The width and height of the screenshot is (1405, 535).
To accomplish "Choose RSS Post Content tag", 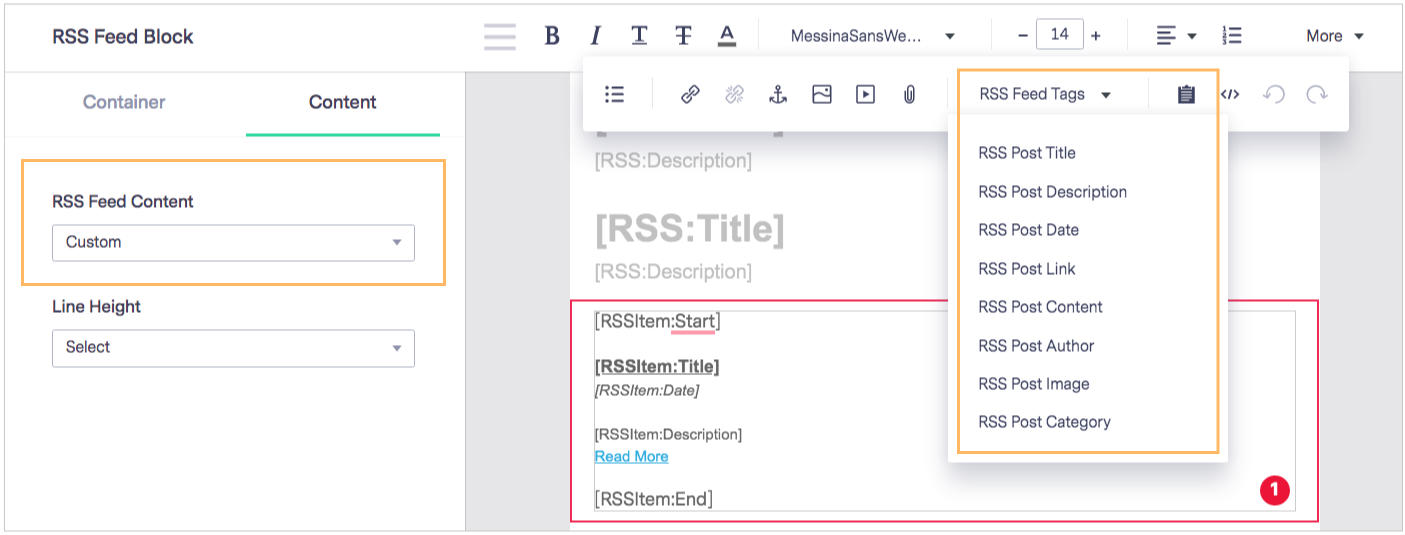I will 1040,307.
